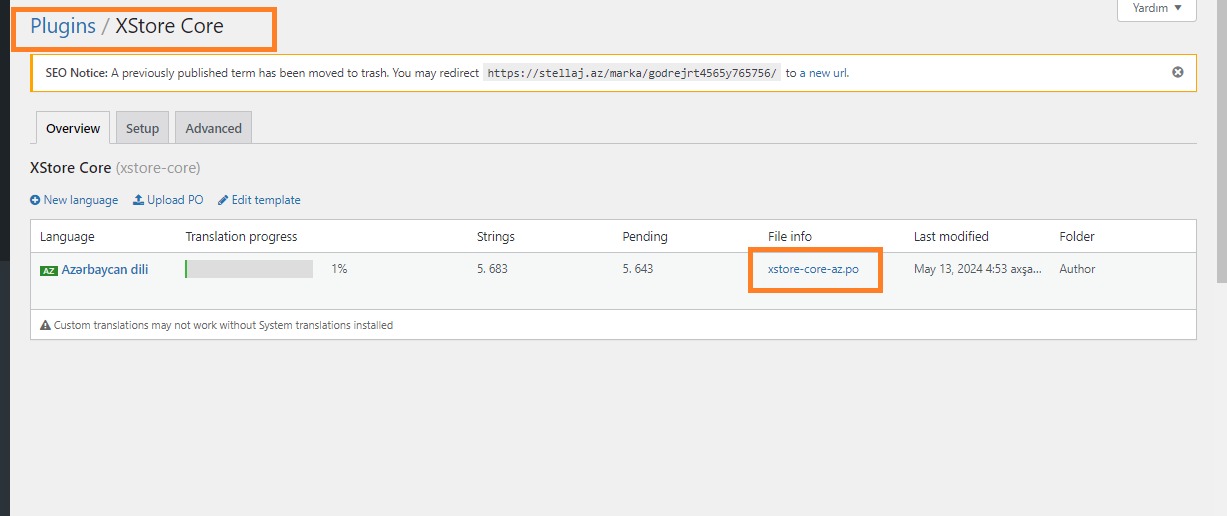This screenshot has height=516, width=1227.
Task: Click the 1% translation progress bar
Action: 249,269
